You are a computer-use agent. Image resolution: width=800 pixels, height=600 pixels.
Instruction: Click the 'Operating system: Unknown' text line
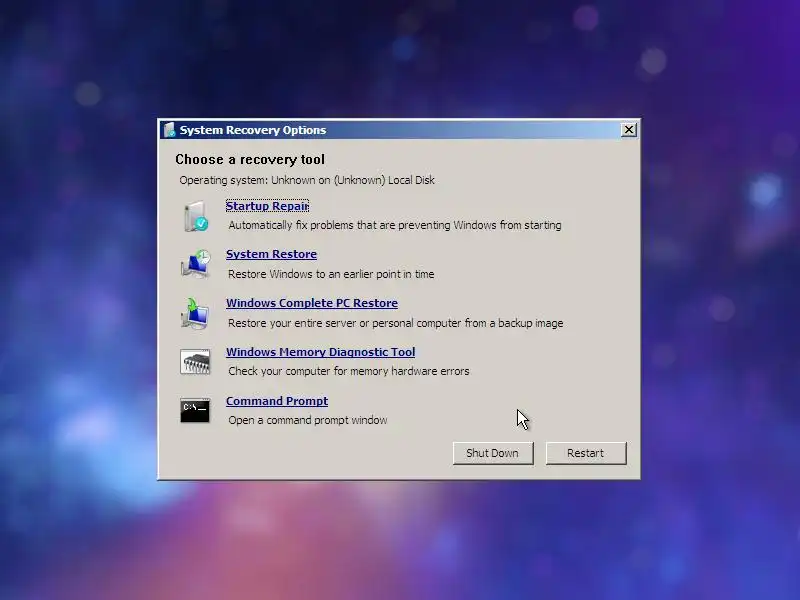tap(307, 180)
